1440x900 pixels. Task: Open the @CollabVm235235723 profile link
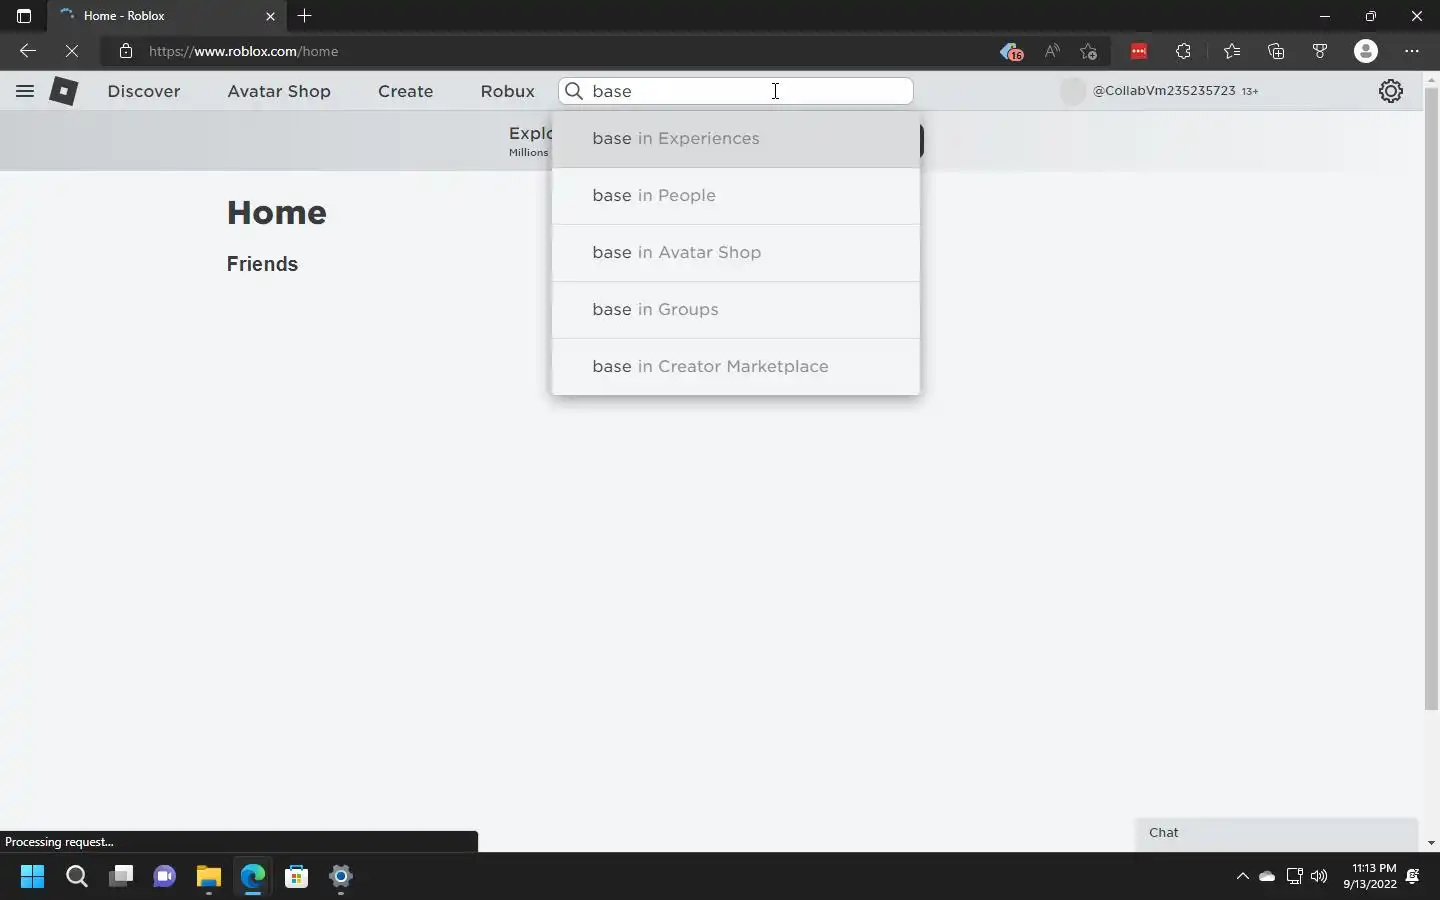tap(1164, 91)
